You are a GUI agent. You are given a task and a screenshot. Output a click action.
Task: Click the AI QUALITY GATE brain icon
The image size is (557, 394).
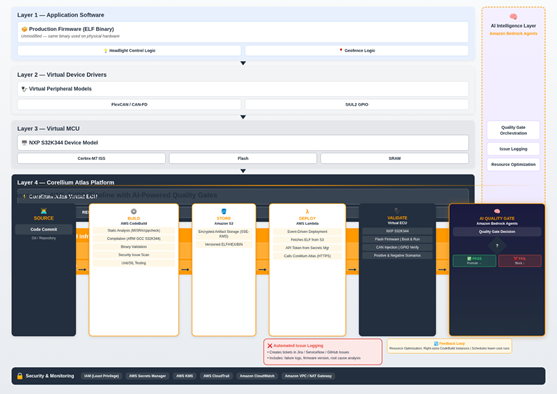tap(497, 211)
